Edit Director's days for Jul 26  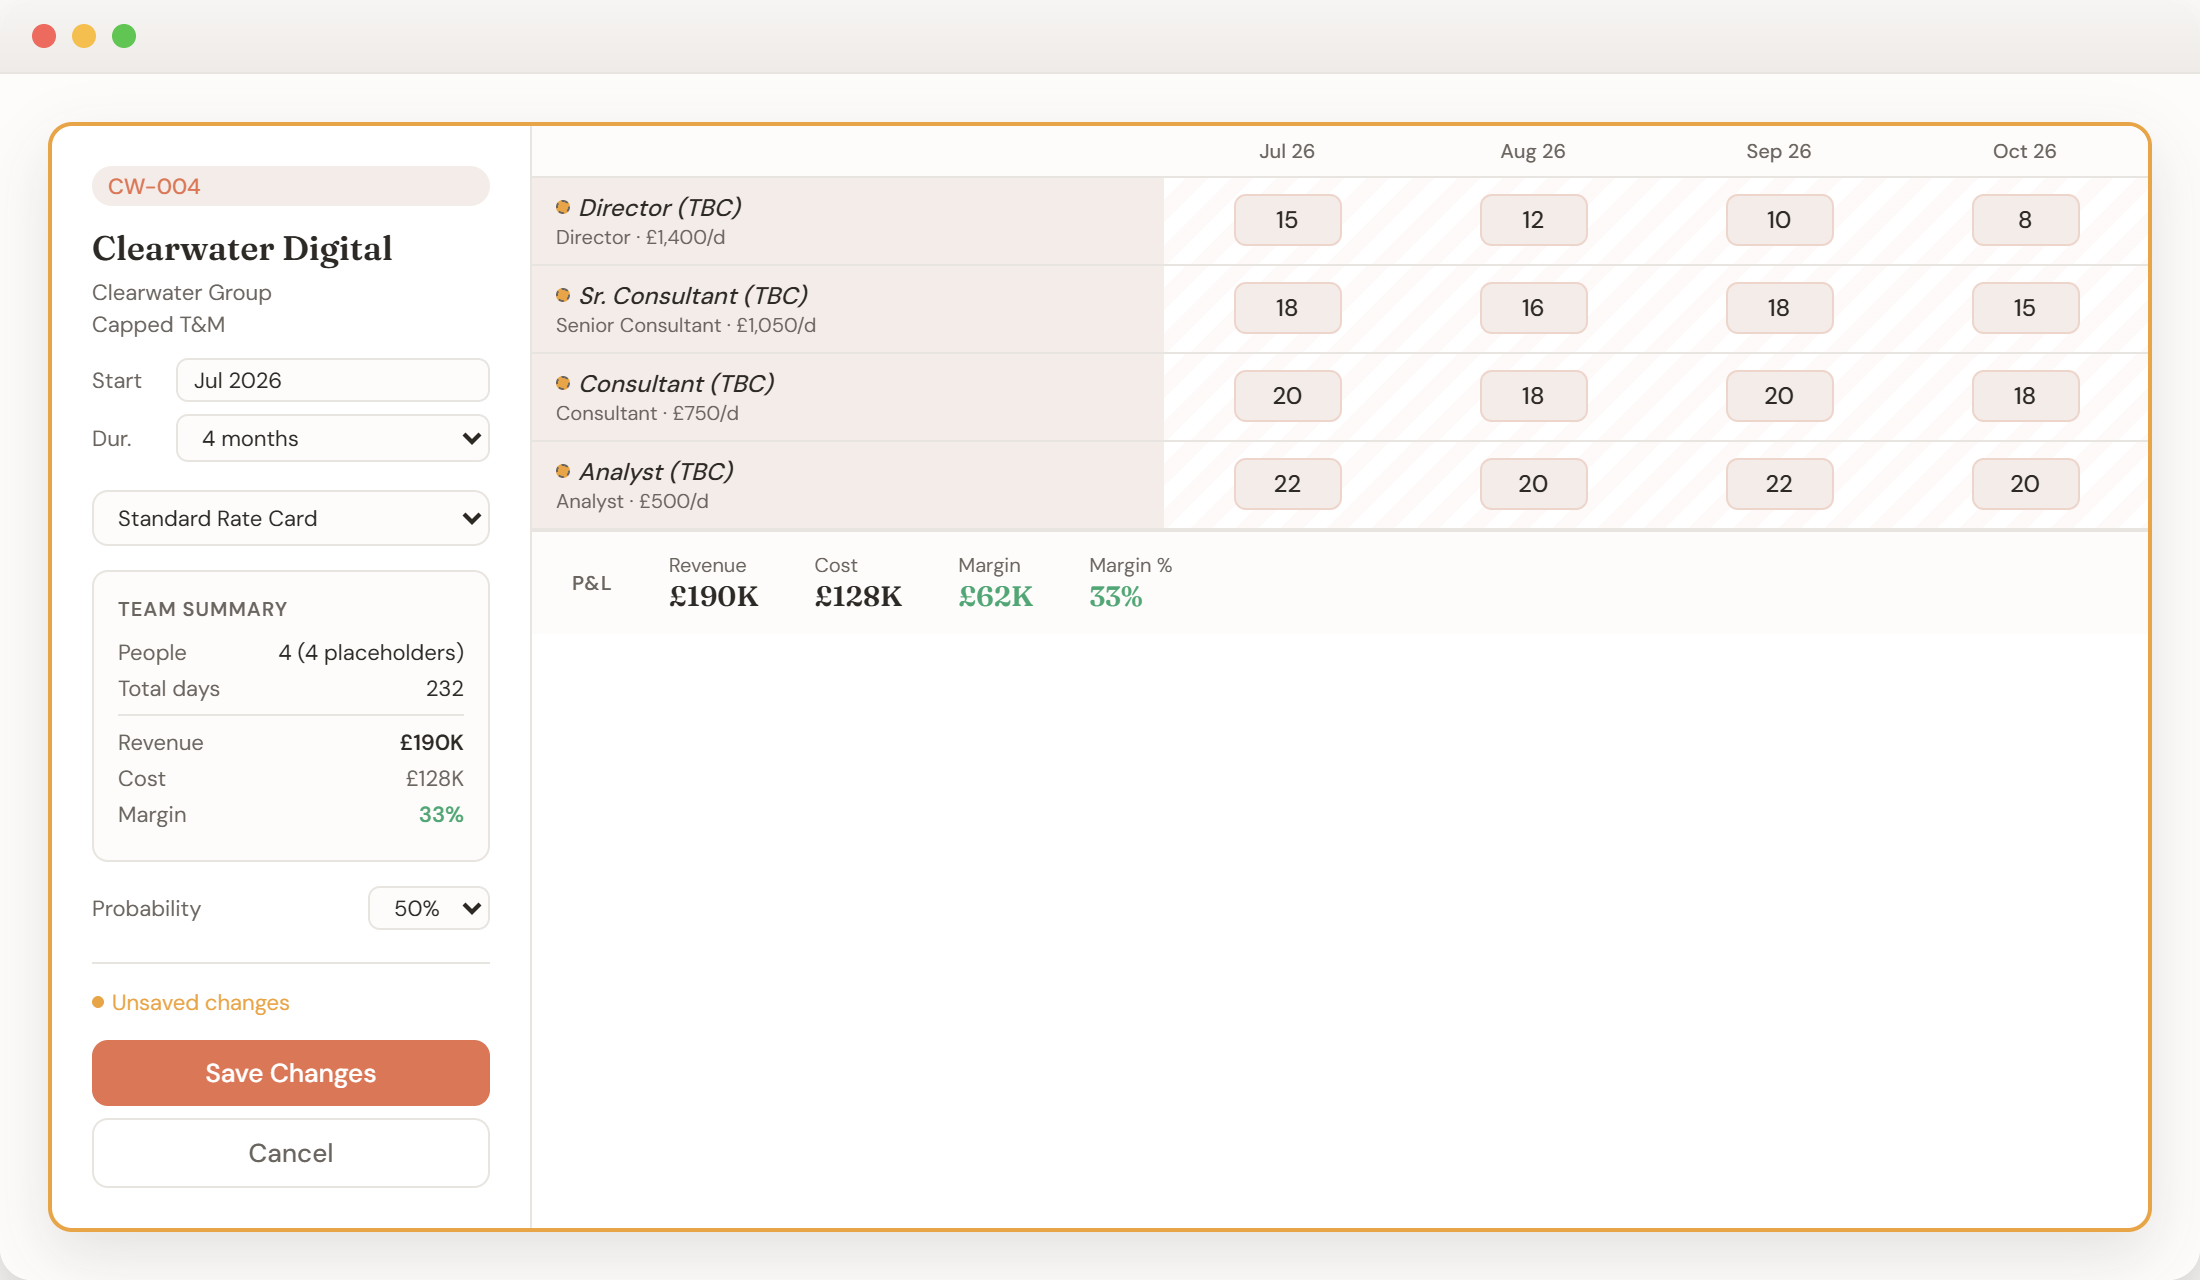click(x=1287, y=219)
